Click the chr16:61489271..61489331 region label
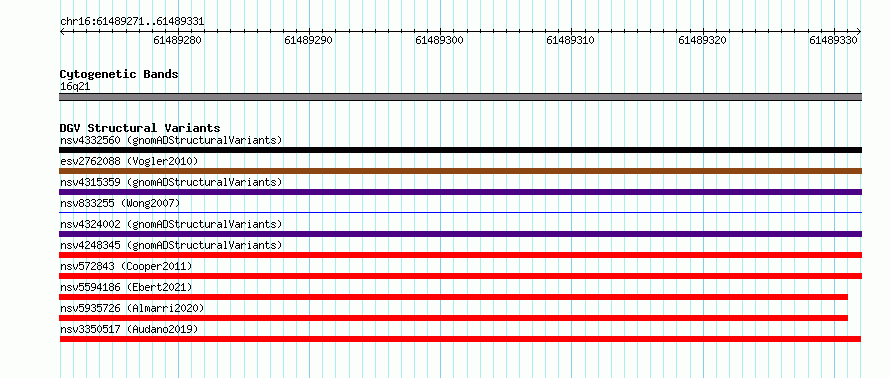Viewport: 890px width, 378px height. (x=132, y=22)
